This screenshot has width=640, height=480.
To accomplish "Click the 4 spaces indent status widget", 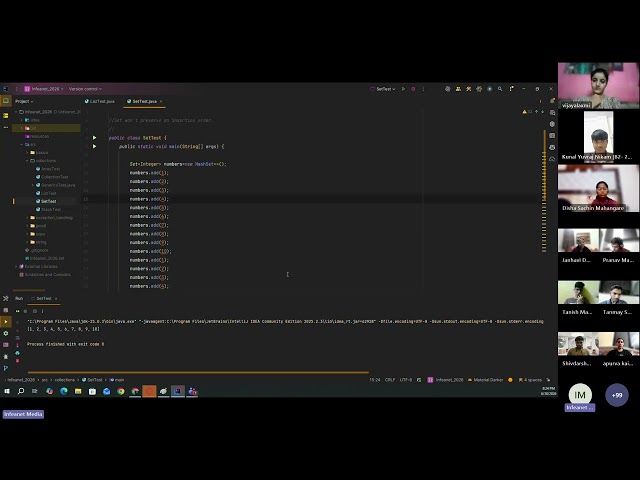I will (x=530, y=380).
